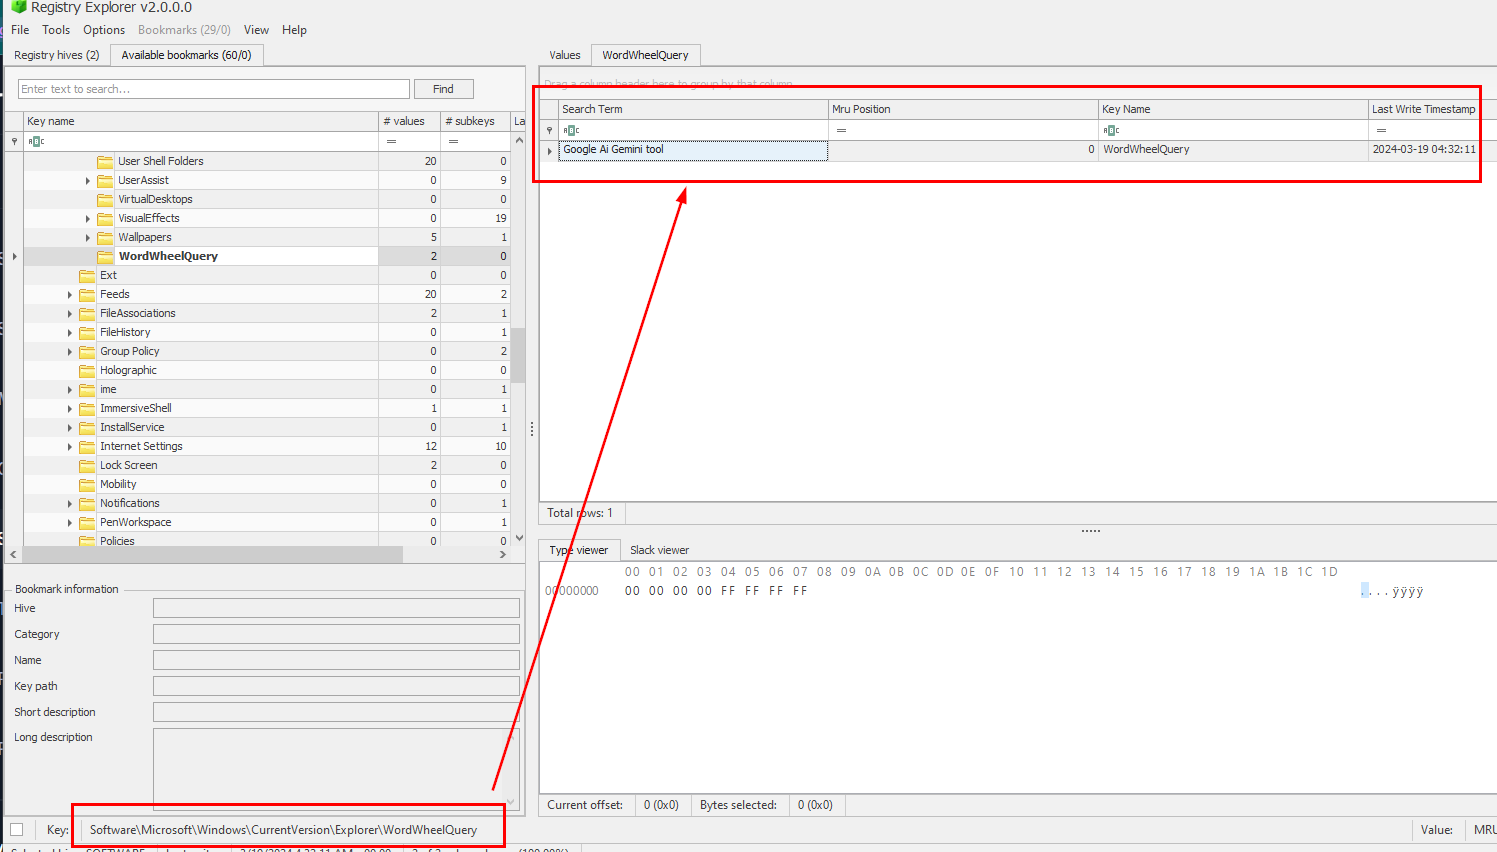1497x852 pixels.
Task: Open the Tools menu
Action: pos(56,30)
